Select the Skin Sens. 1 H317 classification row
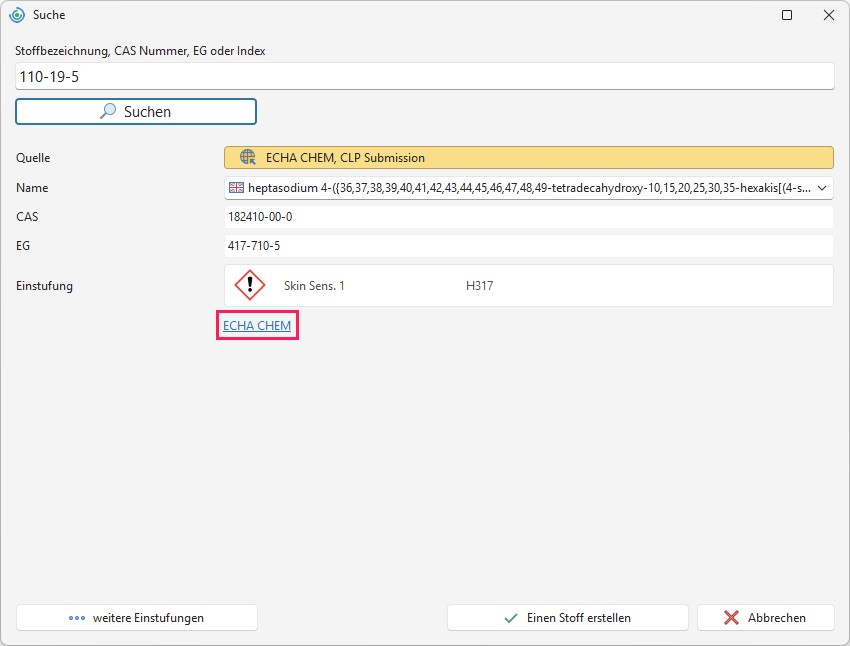The height and width of the screenshot is (646, 850). tap(529, 286)
